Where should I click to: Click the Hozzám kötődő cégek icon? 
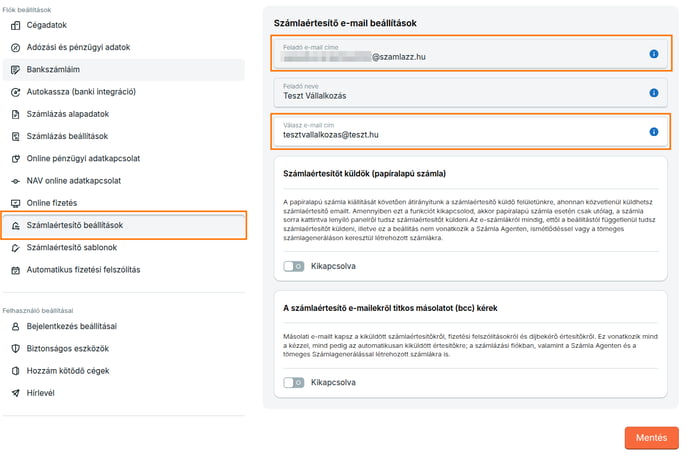pyautogui.click(x=15, y=371)
